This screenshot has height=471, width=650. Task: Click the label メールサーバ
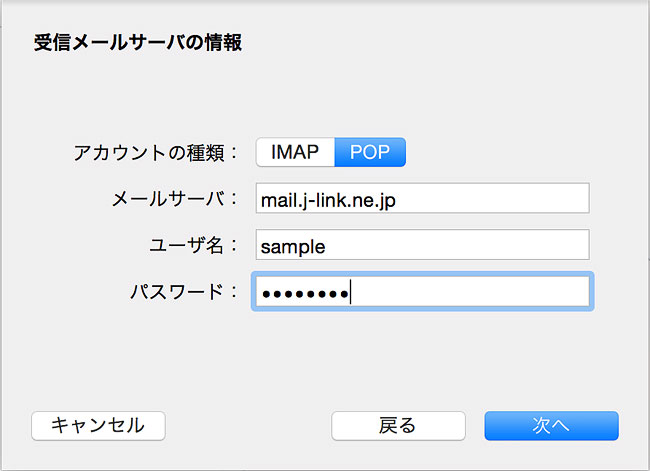pyautogui.click(x=175, y=199)
